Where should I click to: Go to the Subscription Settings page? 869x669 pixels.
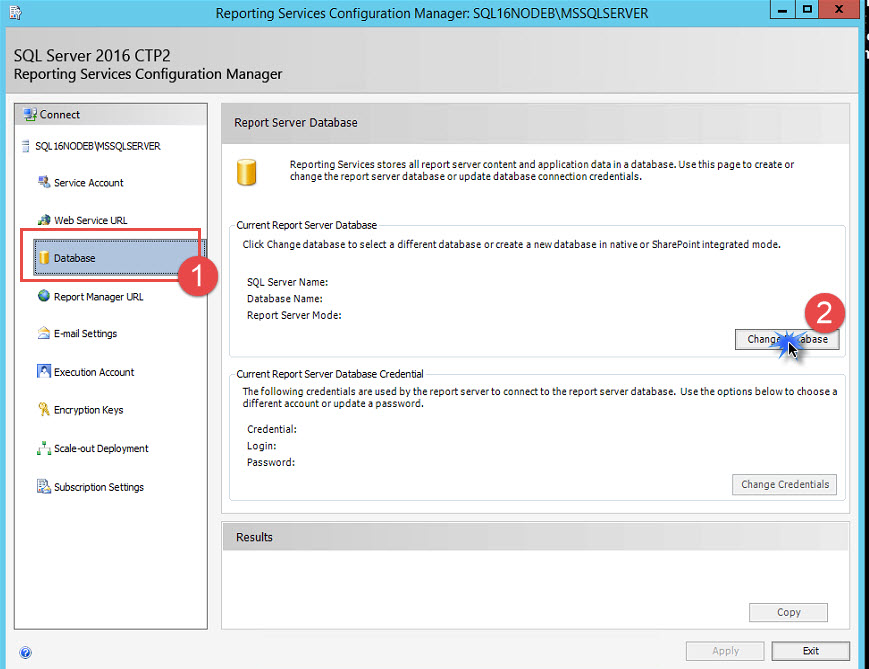(x=99, y=487)
